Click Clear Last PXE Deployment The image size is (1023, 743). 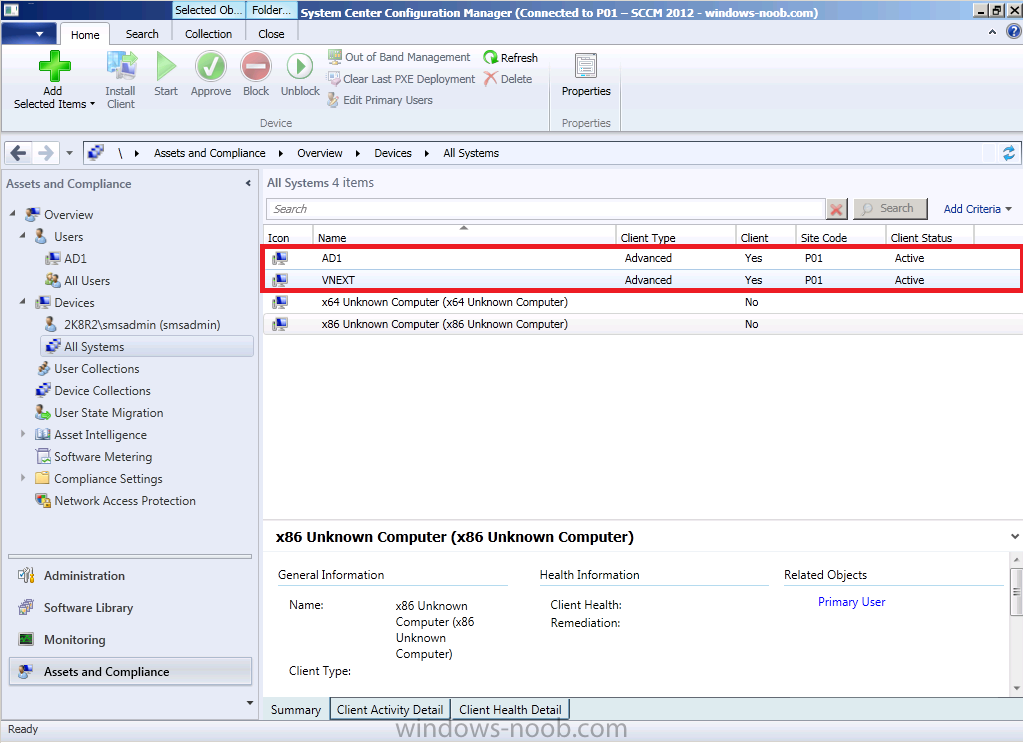pyautogui.click(x=401, y=79)
